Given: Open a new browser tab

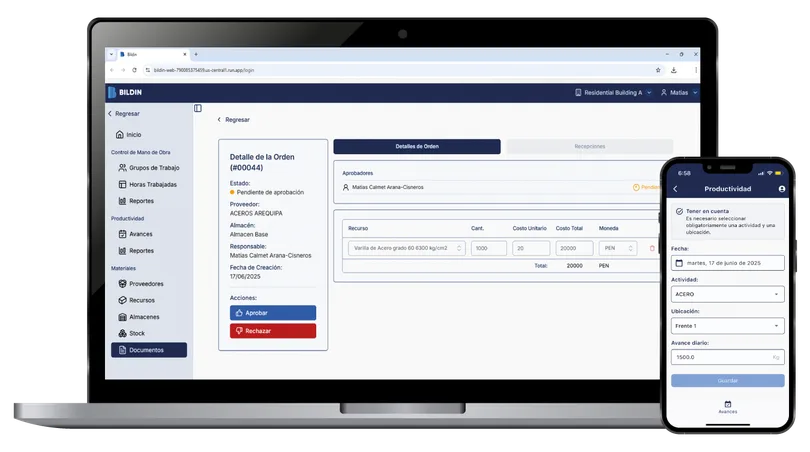Looking at the screenshot, I should (x=196, y=54).
